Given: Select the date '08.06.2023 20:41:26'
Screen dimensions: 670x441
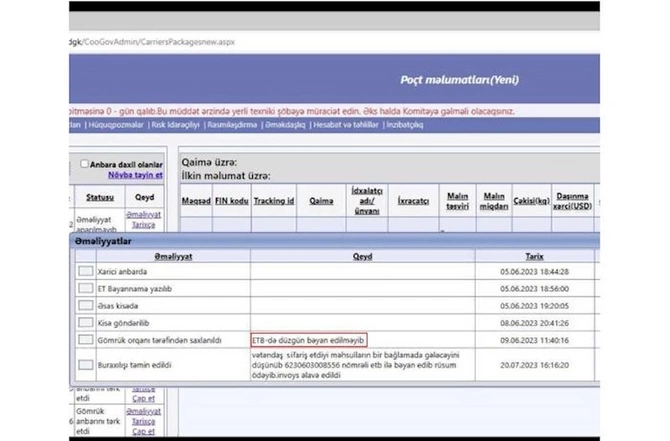Looking at the screenshot, I should pos(535,323).
